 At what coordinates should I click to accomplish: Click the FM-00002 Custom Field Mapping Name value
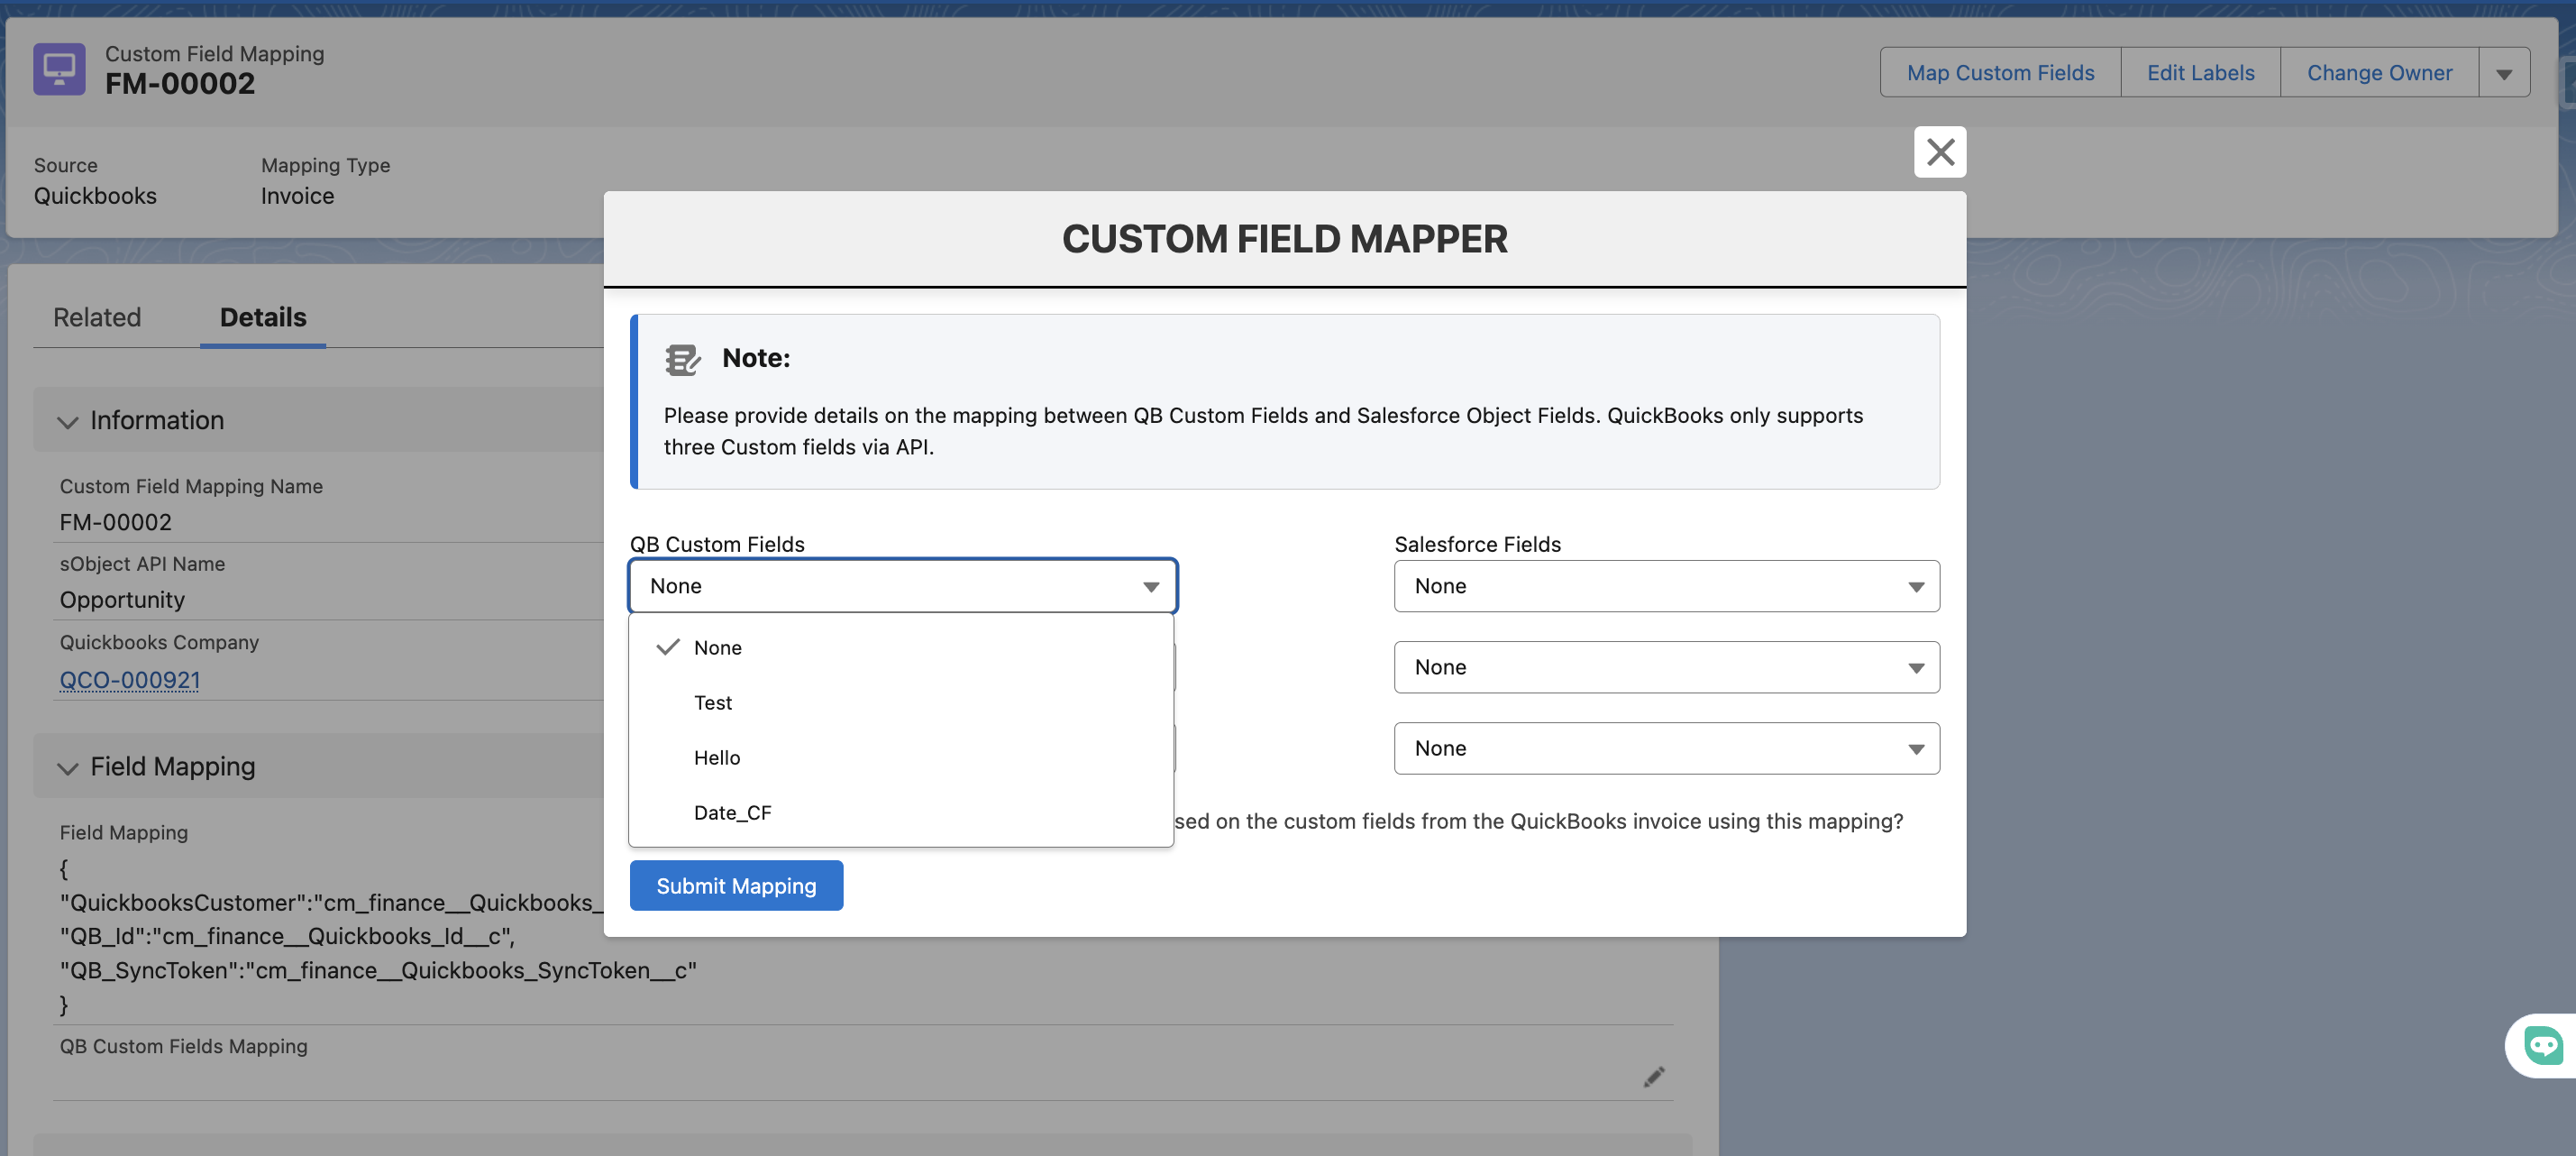(115, 522)
